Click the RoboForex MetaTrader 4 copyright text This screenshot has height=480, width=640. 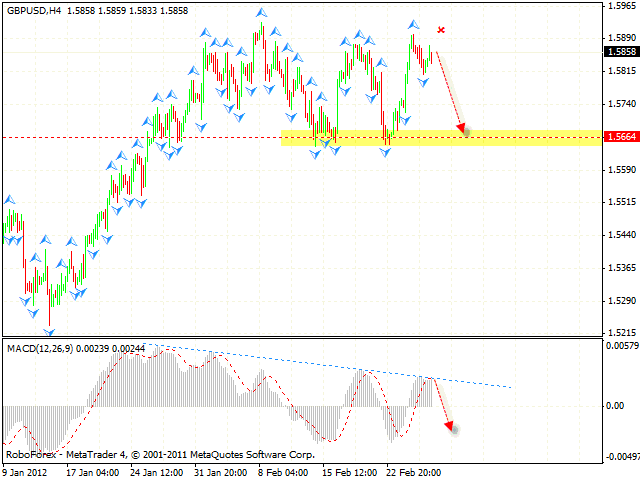(160, 454)
